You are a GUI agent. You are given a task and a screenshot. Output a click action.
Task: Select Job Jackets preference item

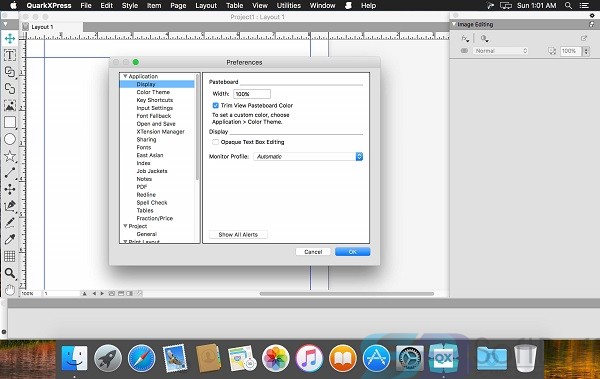pos(152,171)
